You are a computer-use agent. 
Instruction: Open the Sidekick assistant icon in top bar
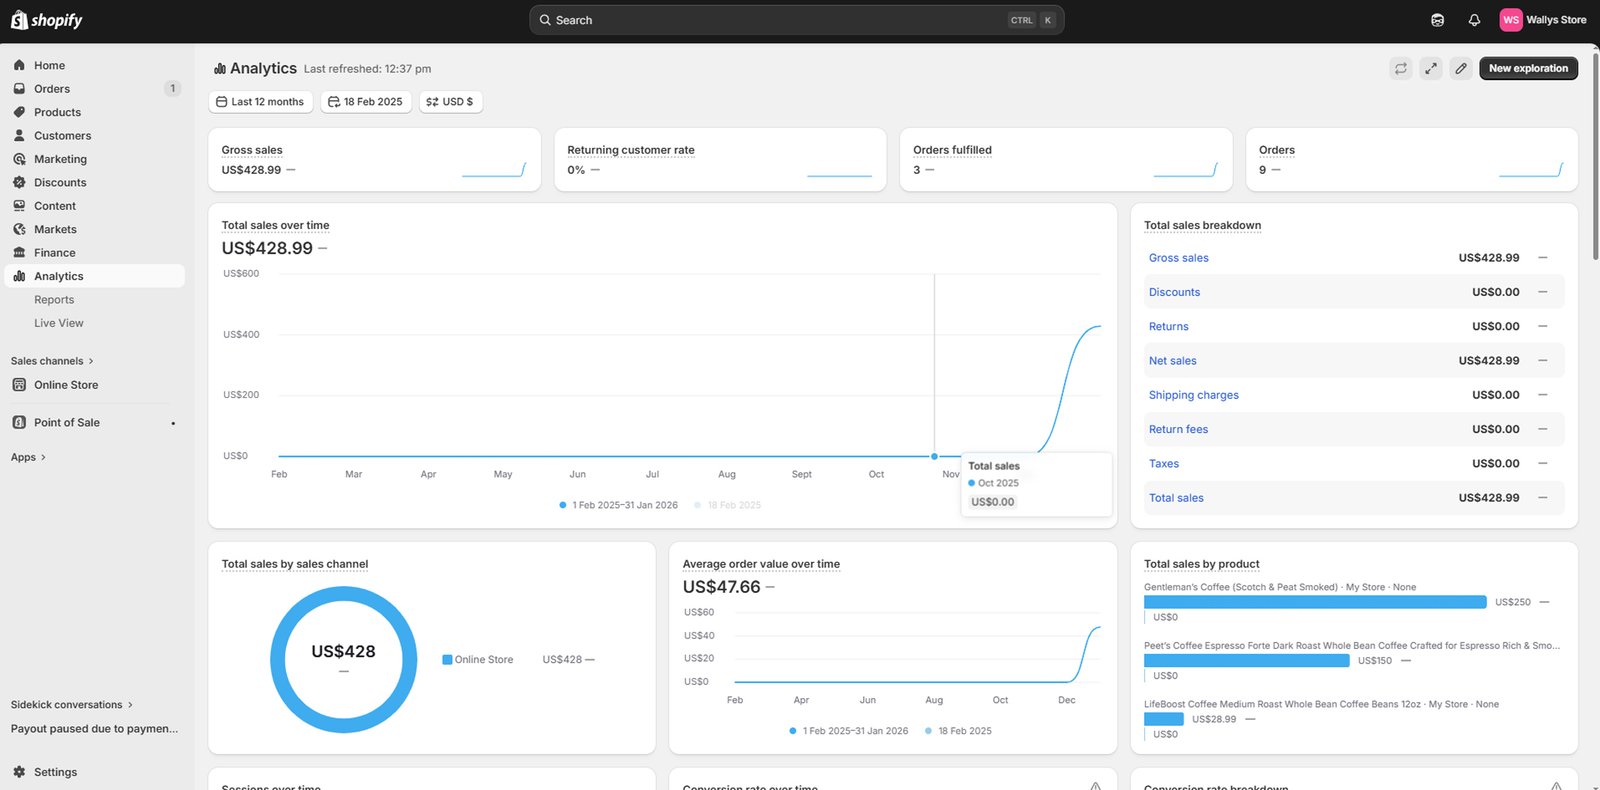point(1437,20)
